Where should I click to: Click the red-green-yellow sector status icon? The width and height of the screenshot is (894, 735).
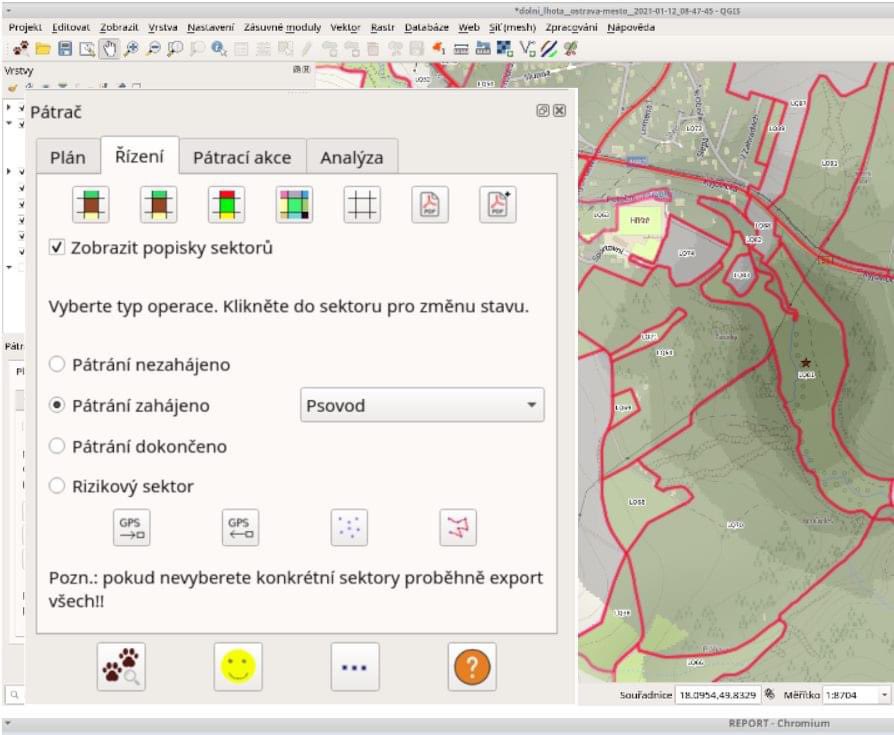coord(226,204)
